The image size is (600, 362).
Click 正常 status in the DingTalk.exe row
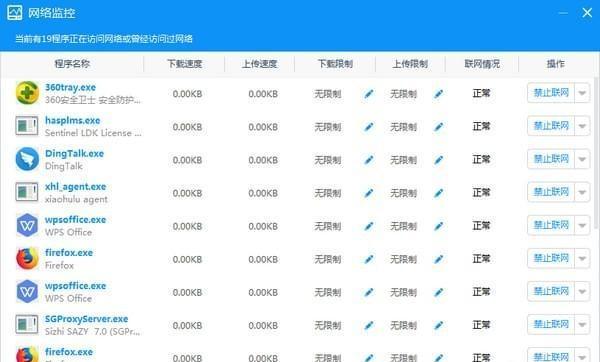[481, 159]
